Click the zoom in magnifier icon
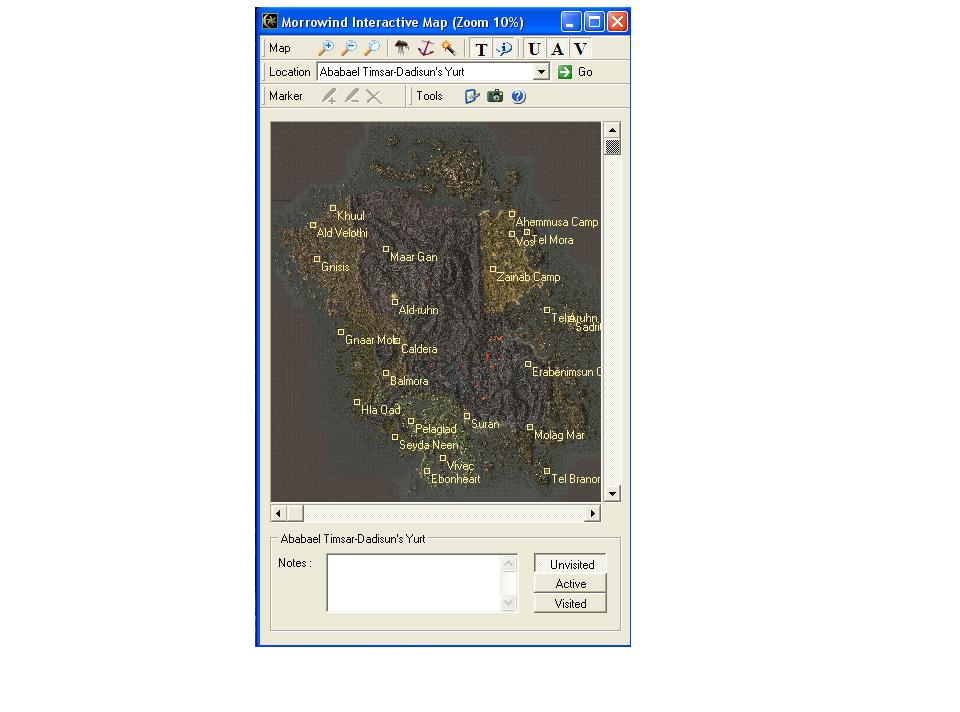The height and width of the screenshot is (712, 960). [x=325, y=48]
